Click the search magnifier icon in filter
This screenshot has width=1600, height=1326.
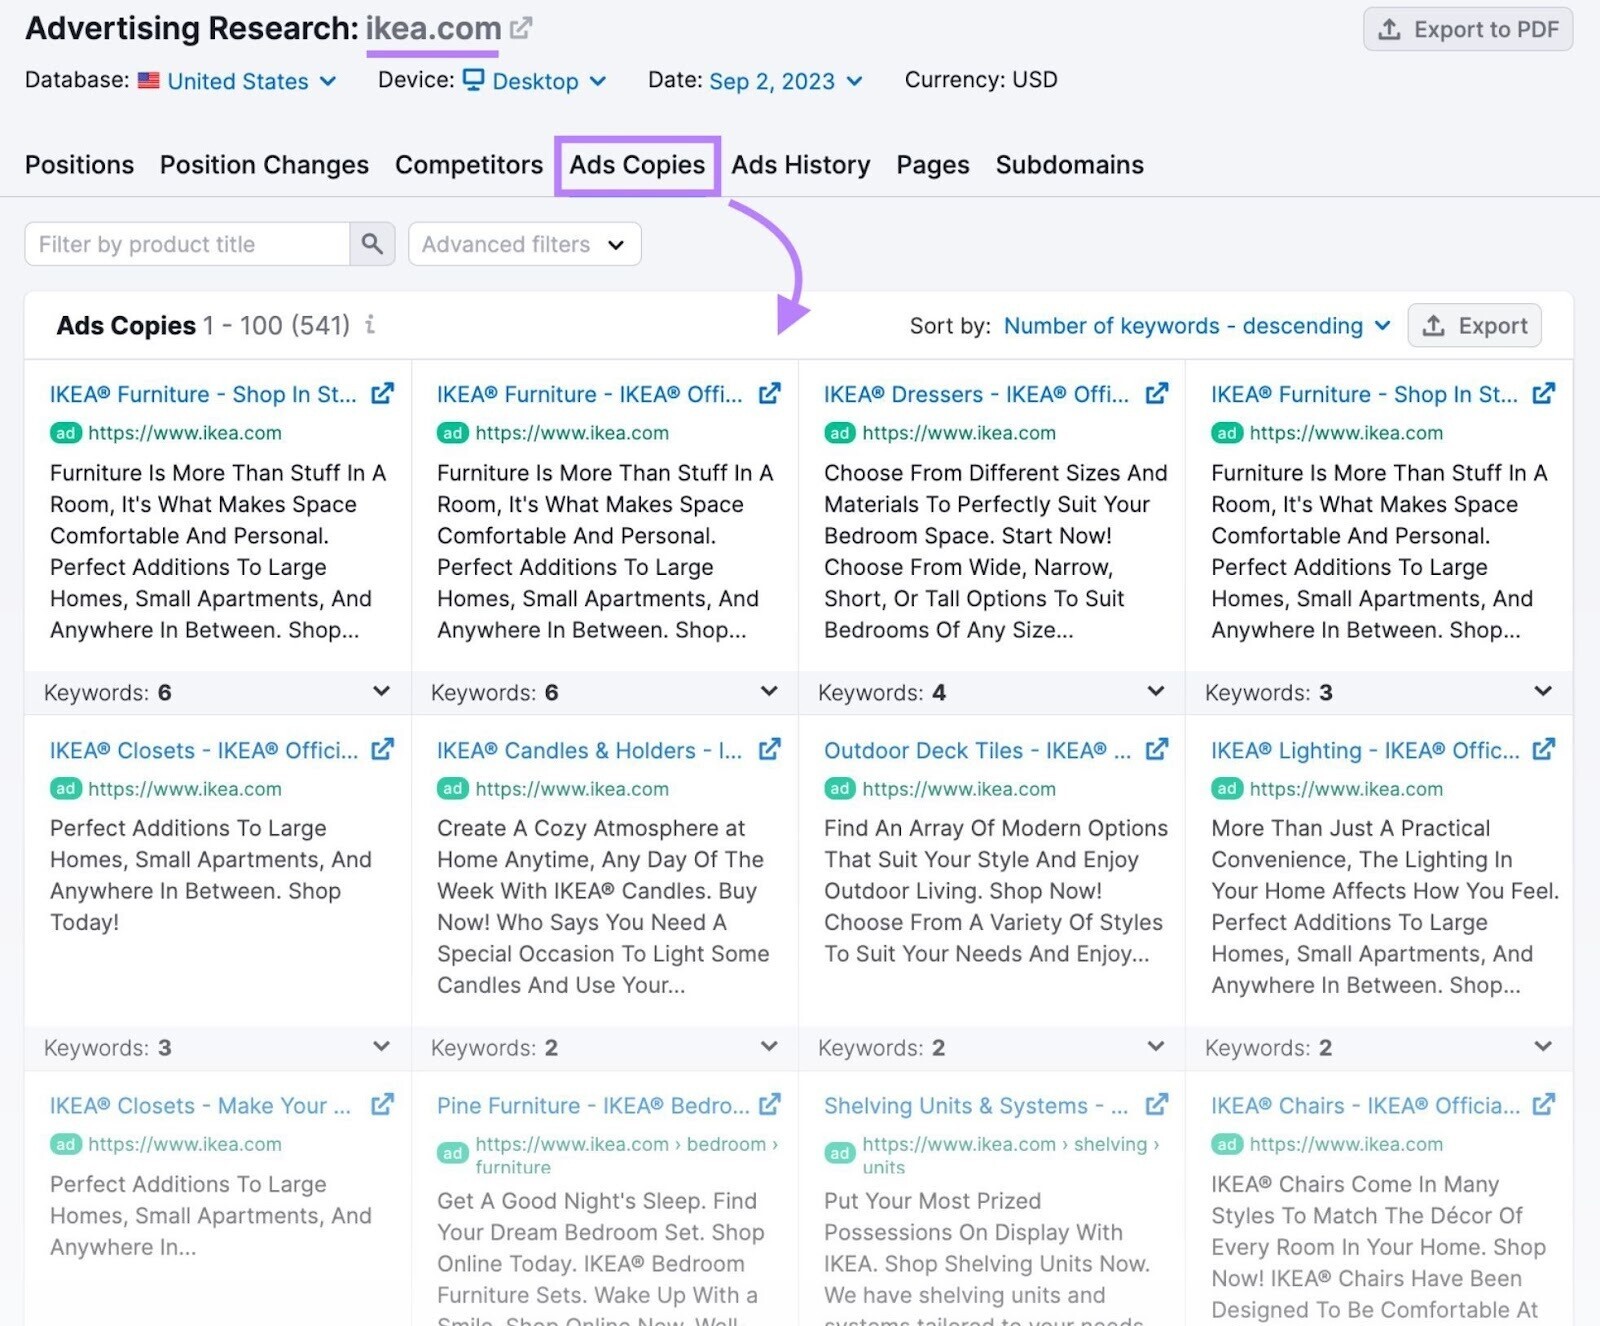coord(372,244)
